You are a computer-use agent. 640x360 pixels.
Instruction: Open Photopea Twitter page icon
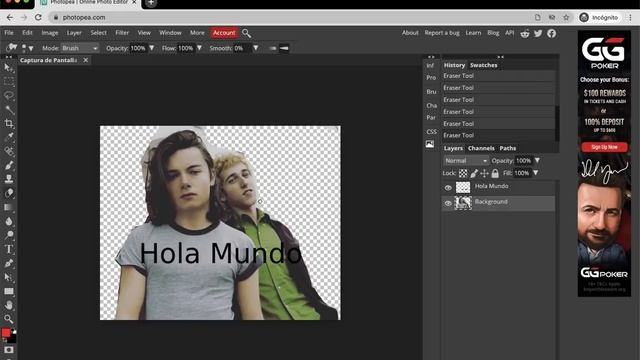click(538, 33)
